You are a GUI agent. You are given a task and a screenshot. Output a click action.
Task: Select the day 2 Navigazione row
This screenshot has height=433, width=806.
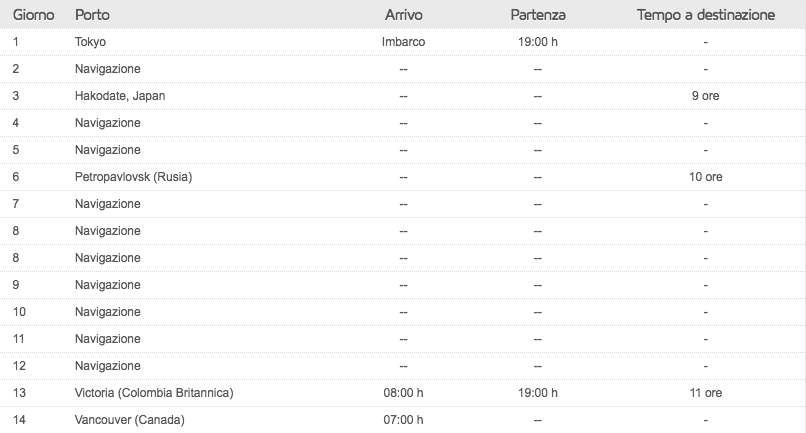click(x=403, y=69)
